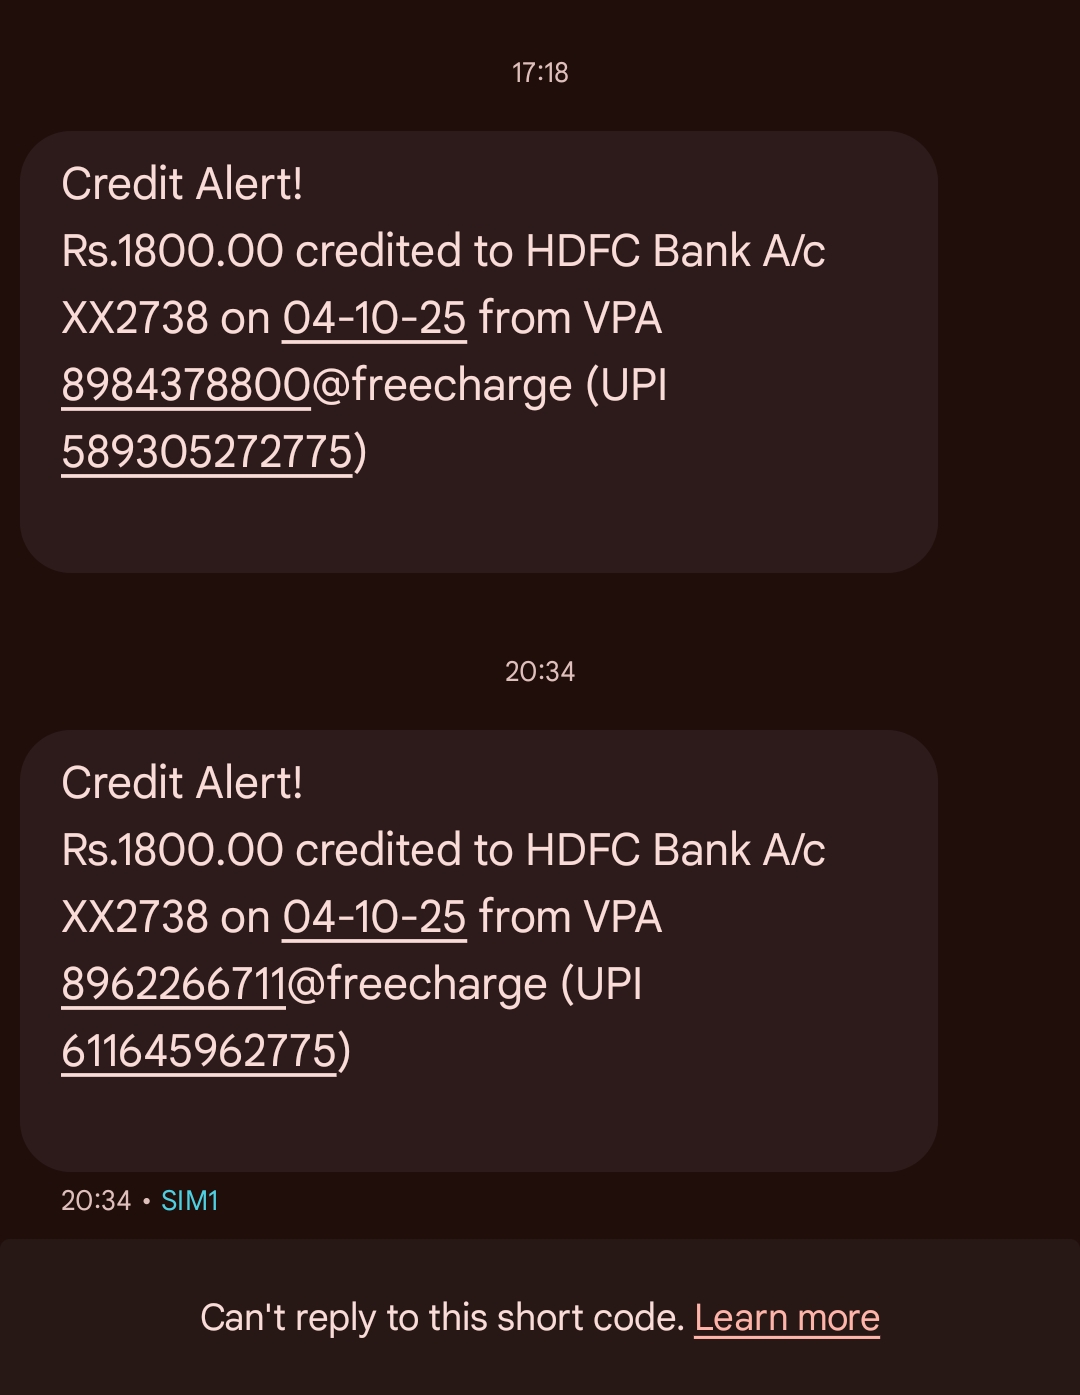Open the Learn more link
The image size is (1080, 1395).
pyautogui.click(x=787, y=1318)
